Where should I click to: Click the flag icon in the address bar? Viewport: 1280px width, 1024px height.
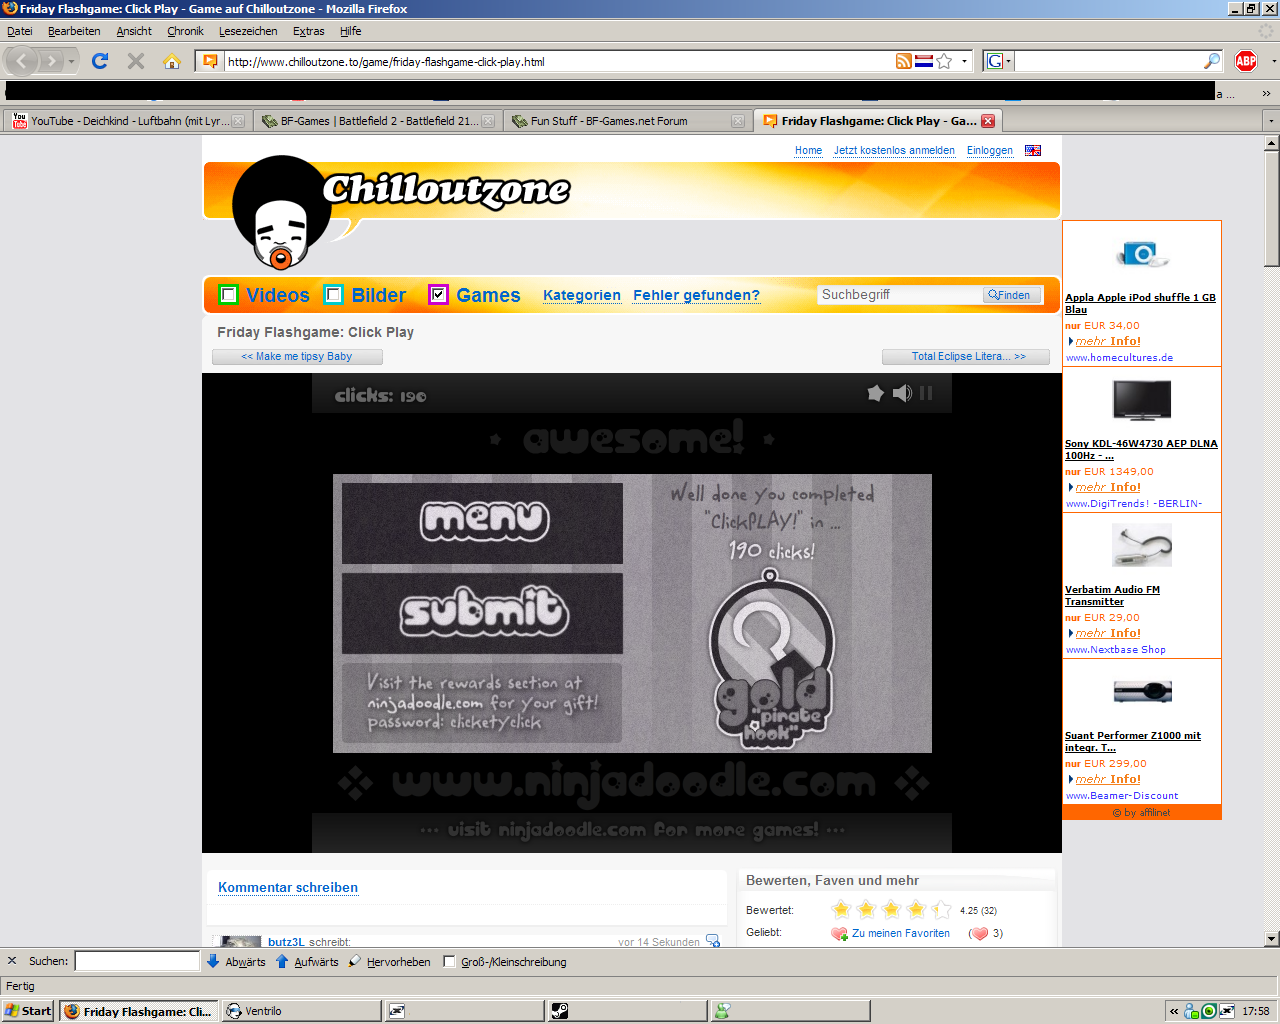[x=924, y=61]
